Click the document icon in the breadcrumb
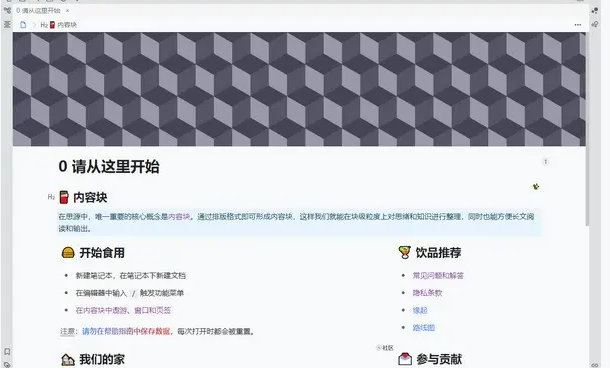Image resolution: width=610 pixels, height=368 pixels. coord(23,25)
